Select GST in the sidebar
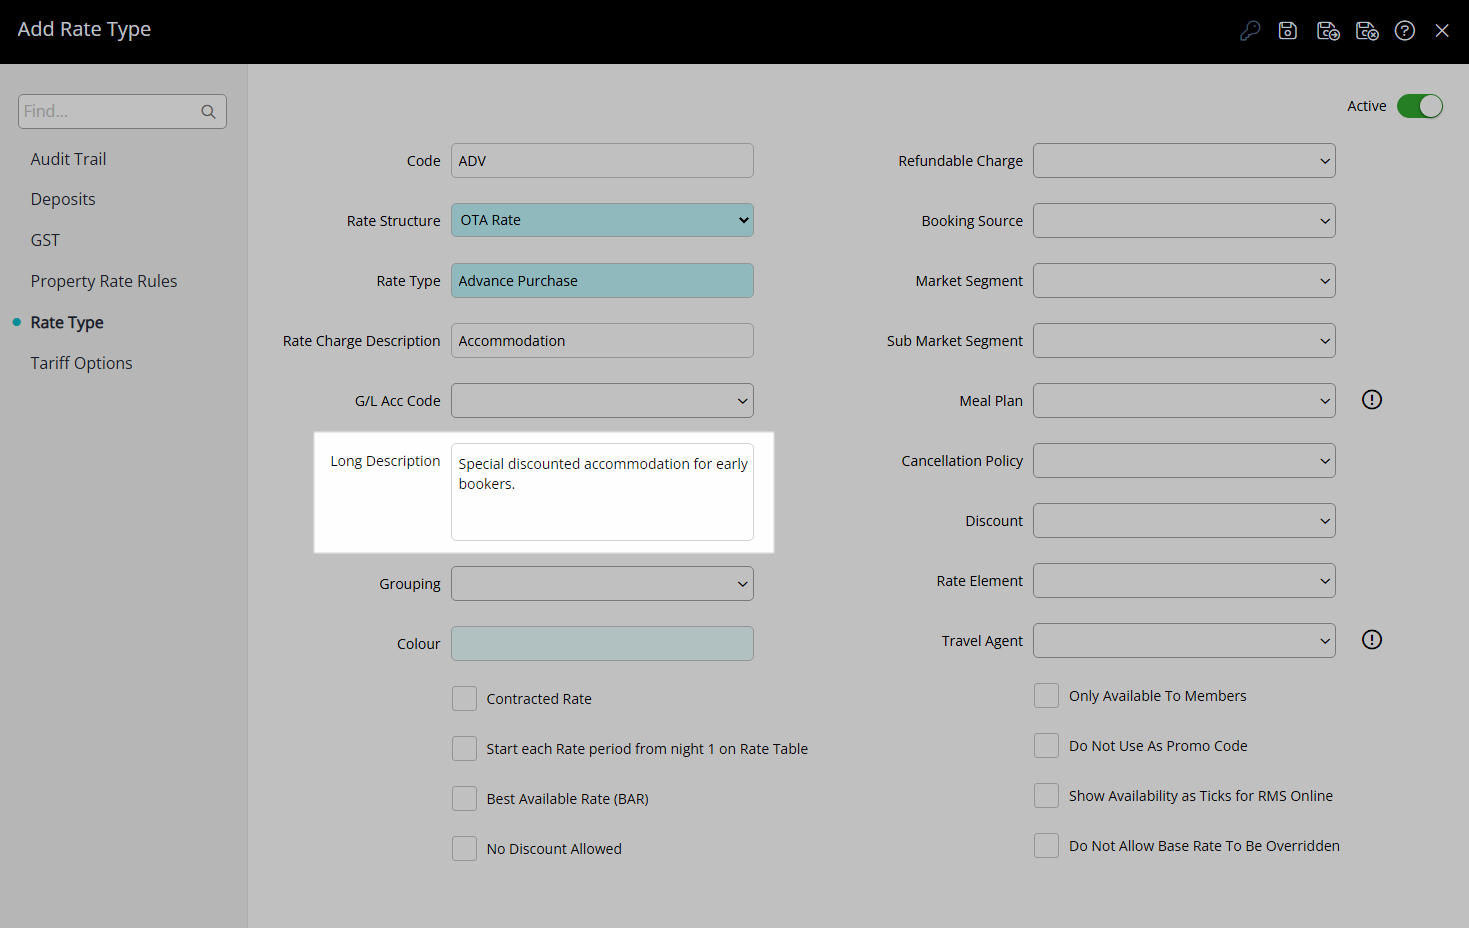Screen dimensions: 1469x928 [x=45, y=240]
